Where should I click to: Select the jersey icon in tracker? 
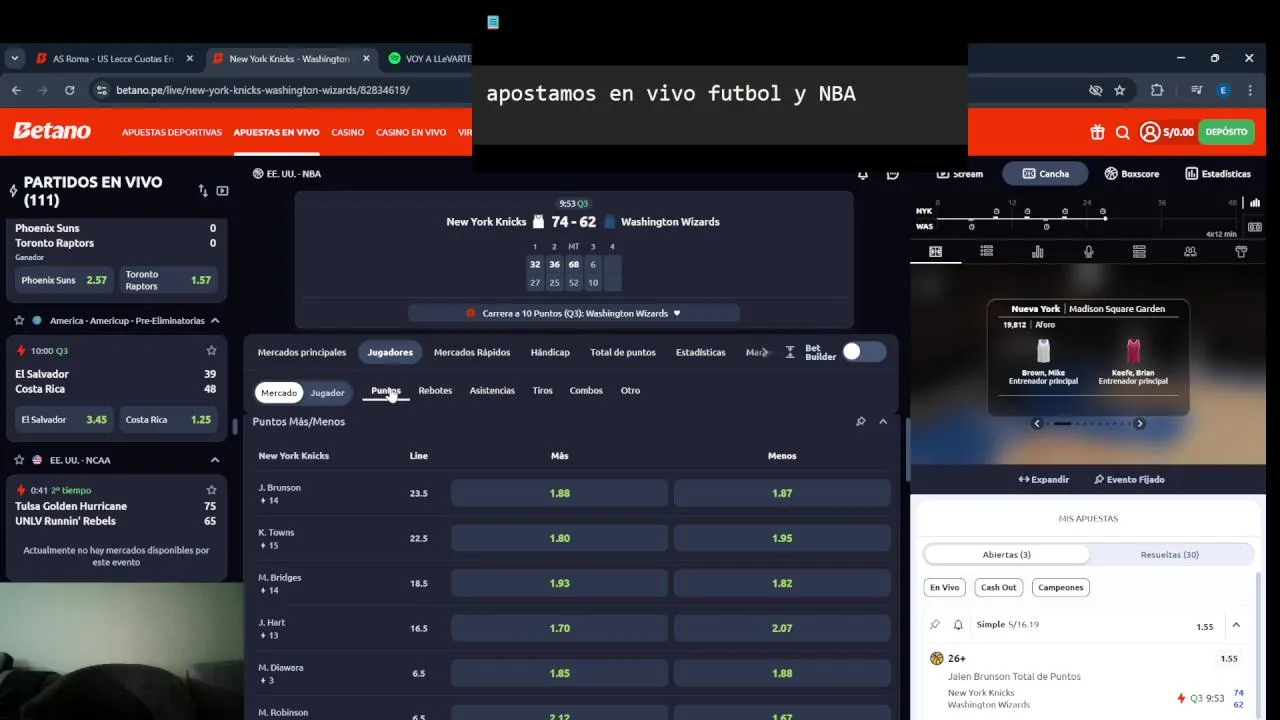1241,252
